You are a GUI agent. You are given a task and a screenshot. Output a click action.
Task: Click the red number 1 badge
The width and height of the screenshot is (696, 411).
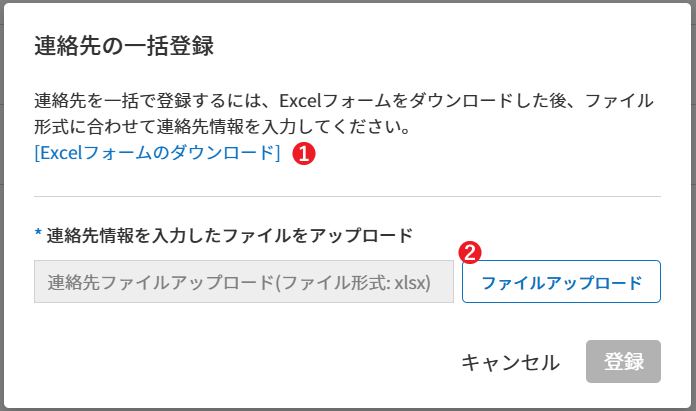pos(303,154)
